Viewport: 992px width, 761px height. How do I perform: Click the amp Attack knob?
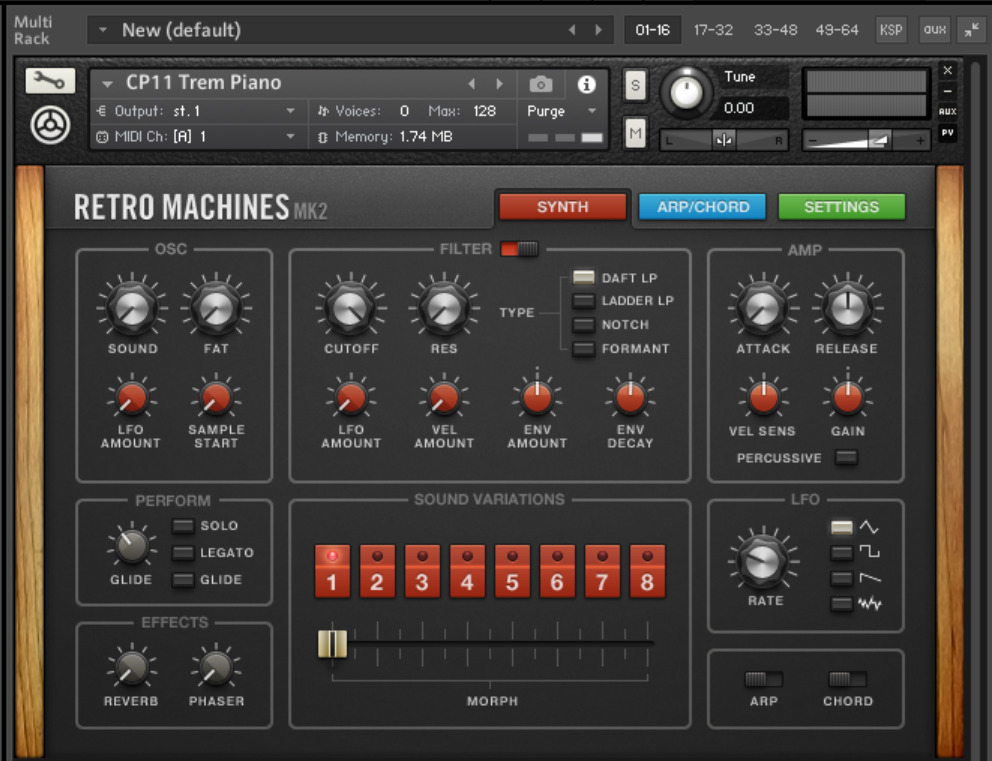(x=763, y=307)
